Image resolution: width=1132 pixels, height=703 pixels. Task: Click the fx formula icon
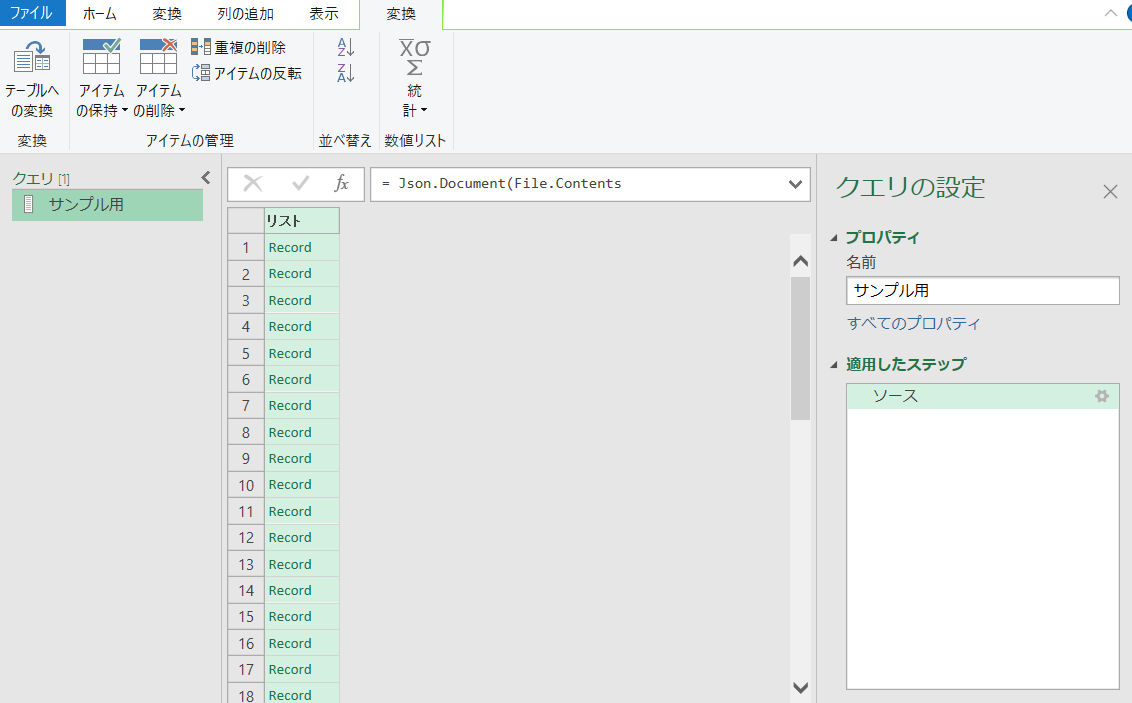341,184
